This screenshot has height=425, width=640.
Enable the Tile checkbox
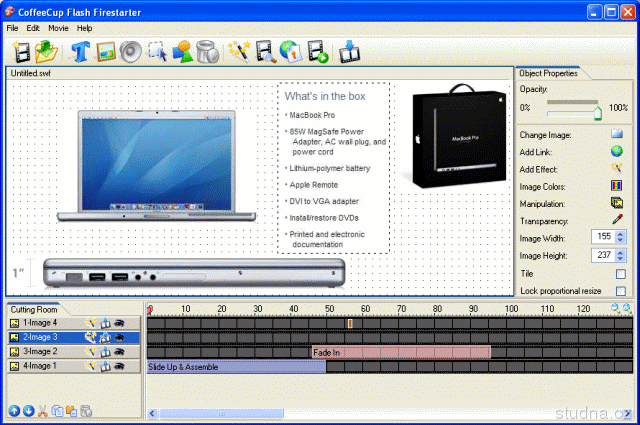[621, 273]
